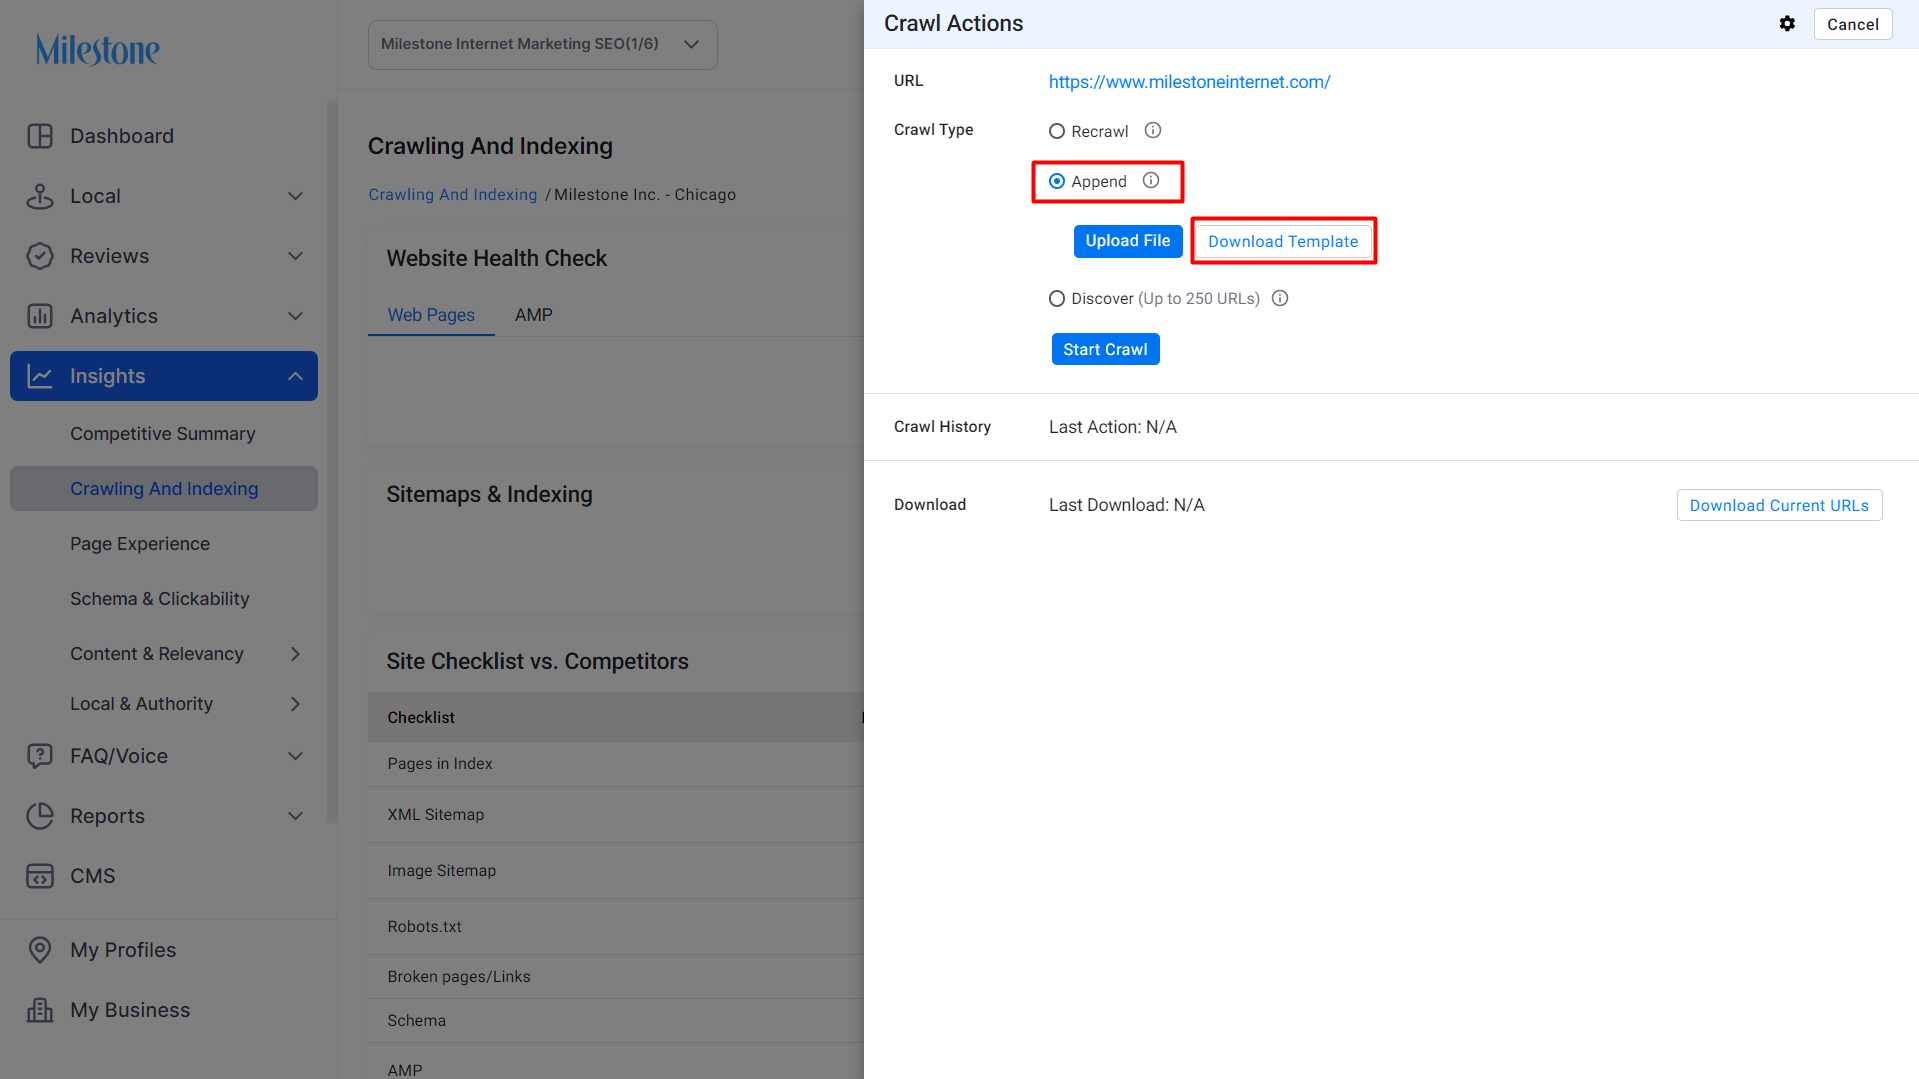Open Crawl Actions settings gear
1919x1079 pixels.
pyautogui.click(x=1787, y=24)
